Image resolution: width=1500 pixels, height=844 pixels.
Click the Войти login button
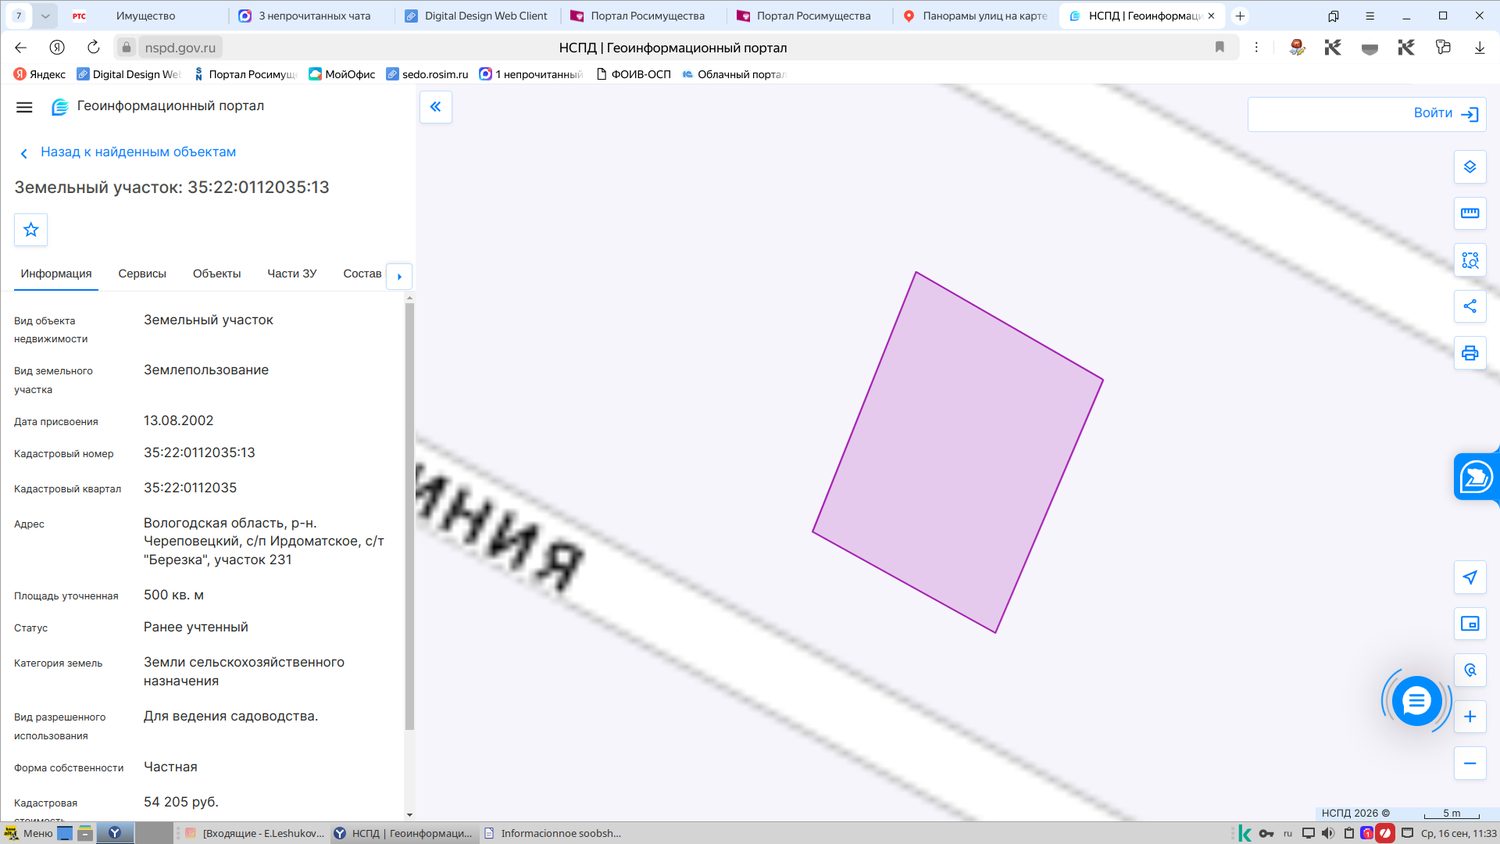(1367, 114)
